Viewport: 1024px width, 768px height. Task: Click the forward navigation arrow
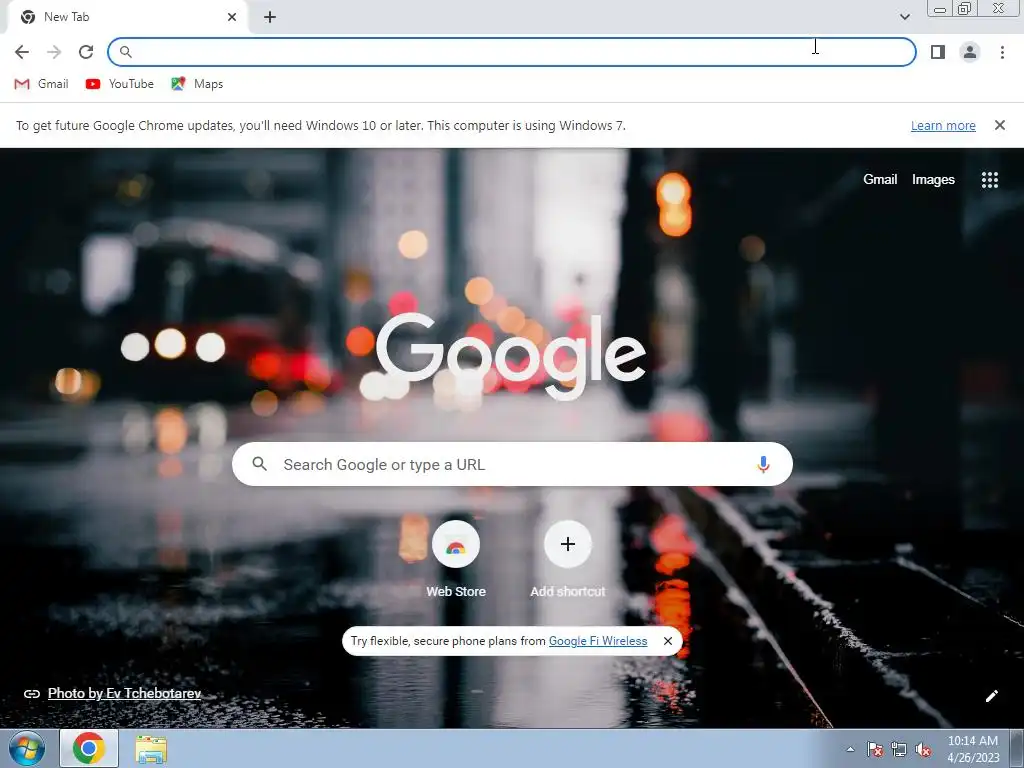tap(54, 52)
